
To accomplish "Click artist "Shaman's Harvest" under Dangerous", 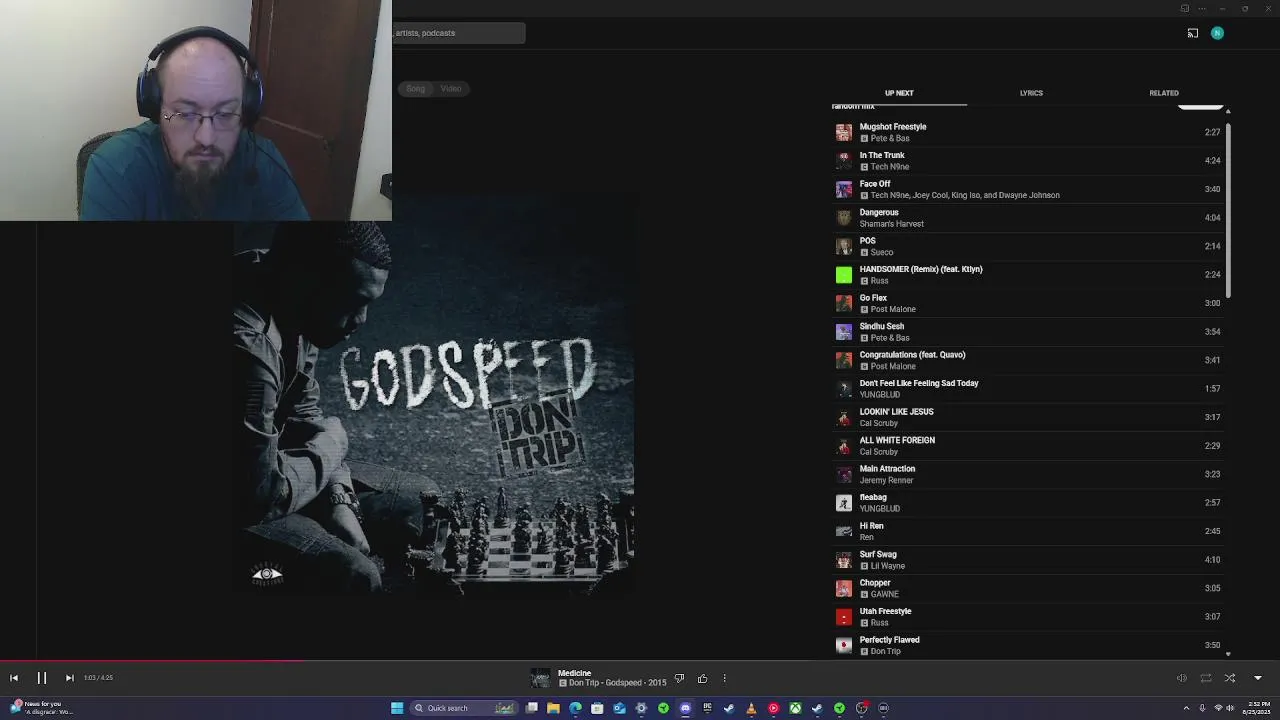I will pyautogui.click(x=891, y=224).
